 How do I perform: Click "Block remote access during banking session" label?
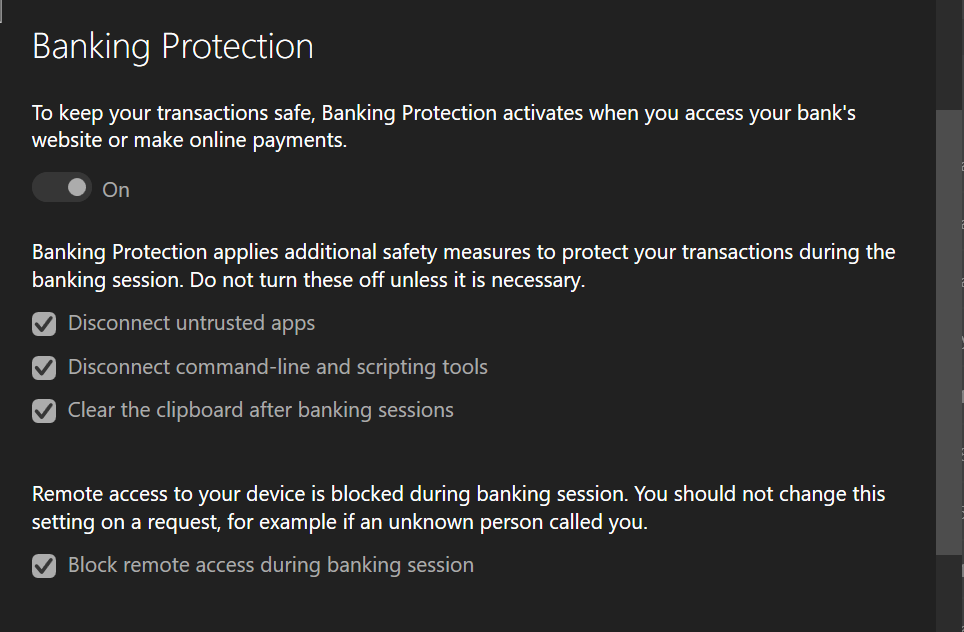point(271,565)
